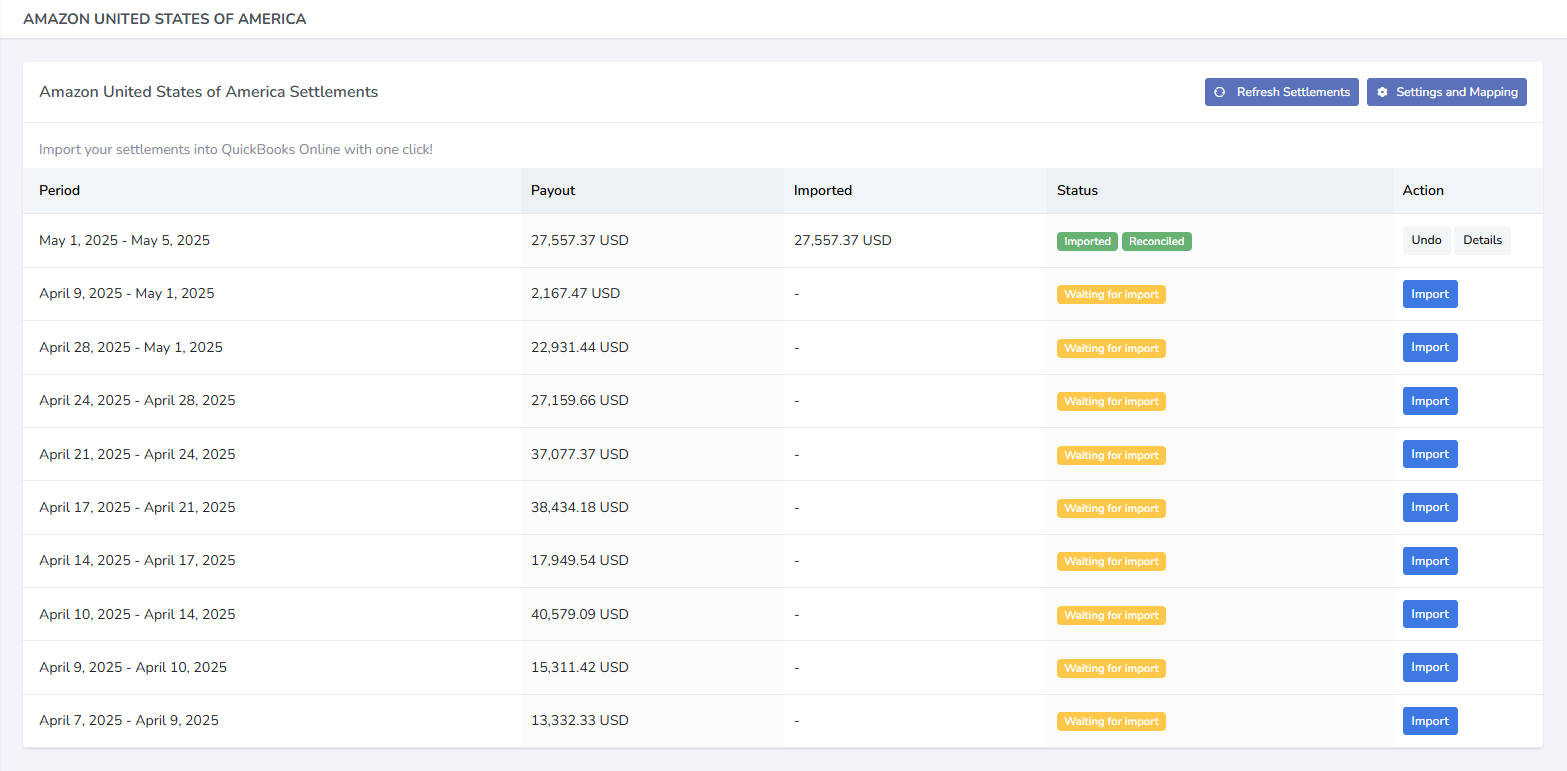Select period April 9, 2025 - May 1, 2025
This screenshot has width=1567, height=771.
pos(127,294)
